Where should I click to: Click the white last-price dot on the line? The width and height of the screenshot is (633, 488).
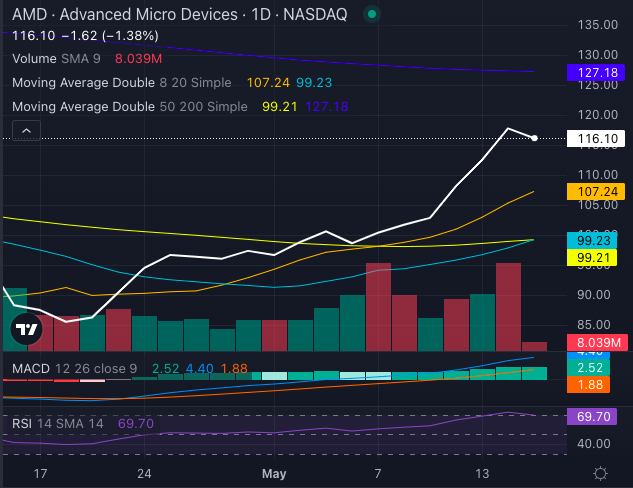click(534, 138)
